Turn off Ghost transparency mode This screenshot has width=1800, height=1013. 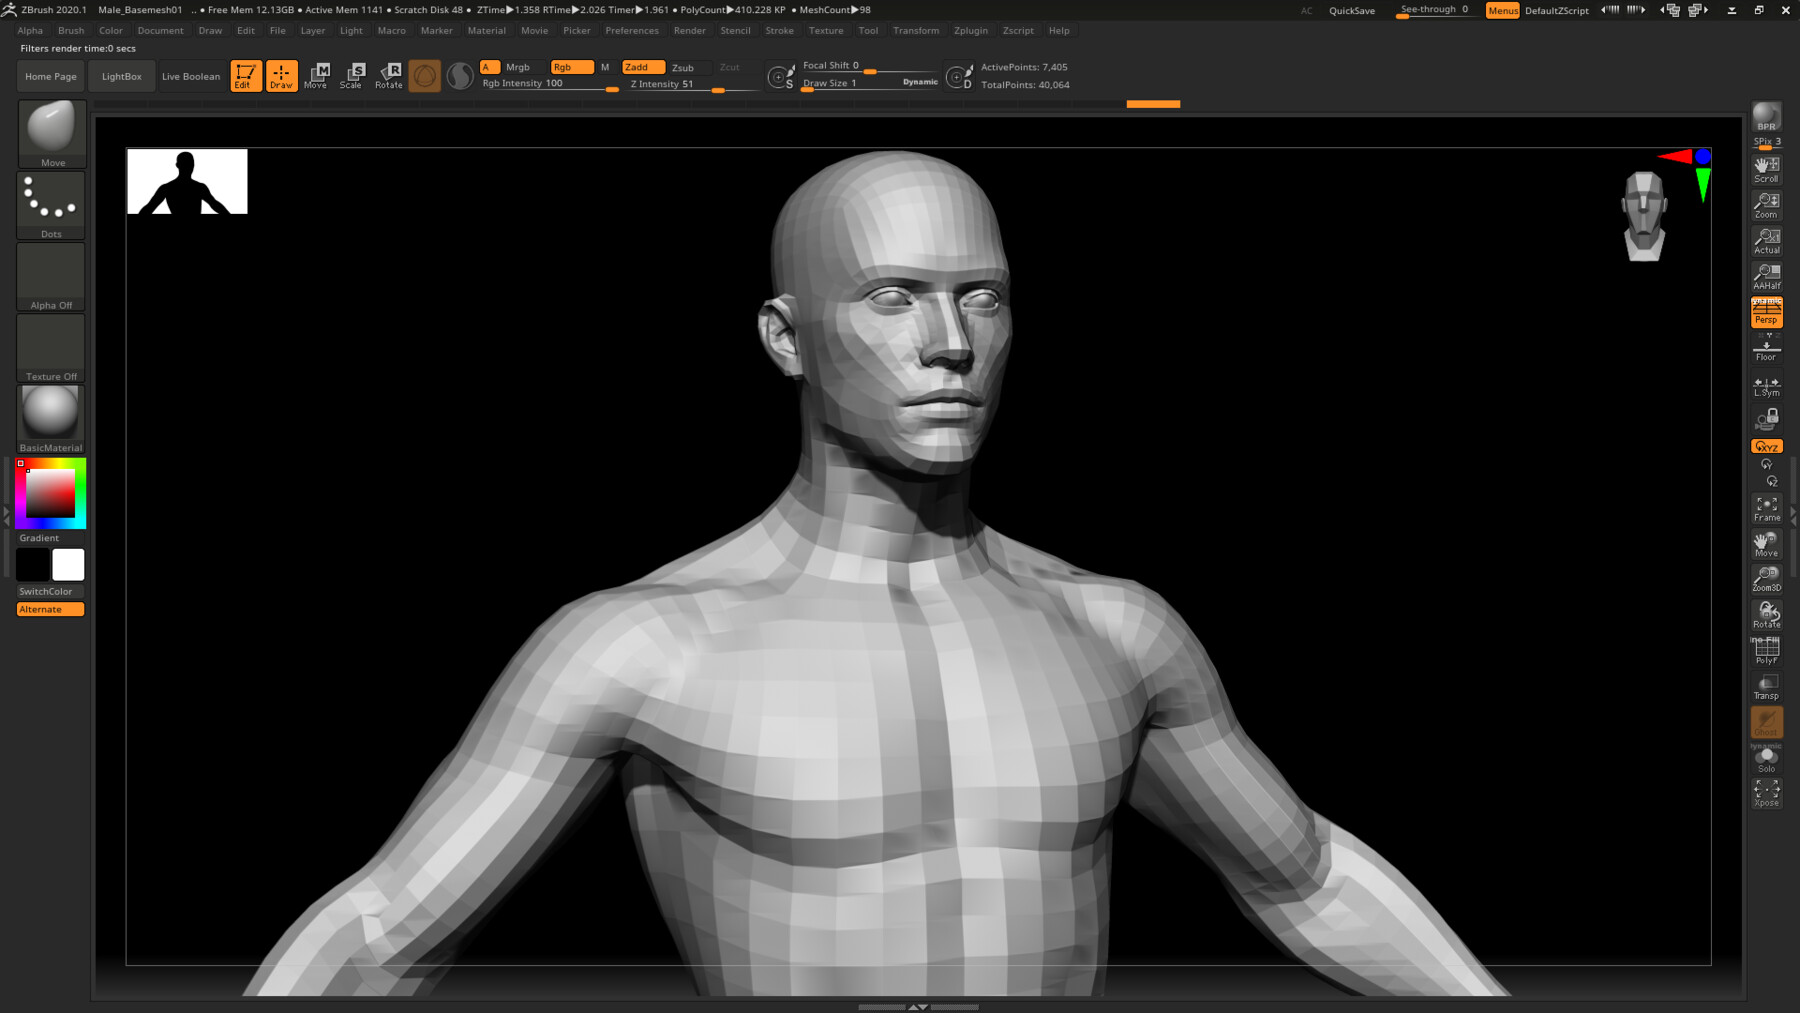point(1766,722)
